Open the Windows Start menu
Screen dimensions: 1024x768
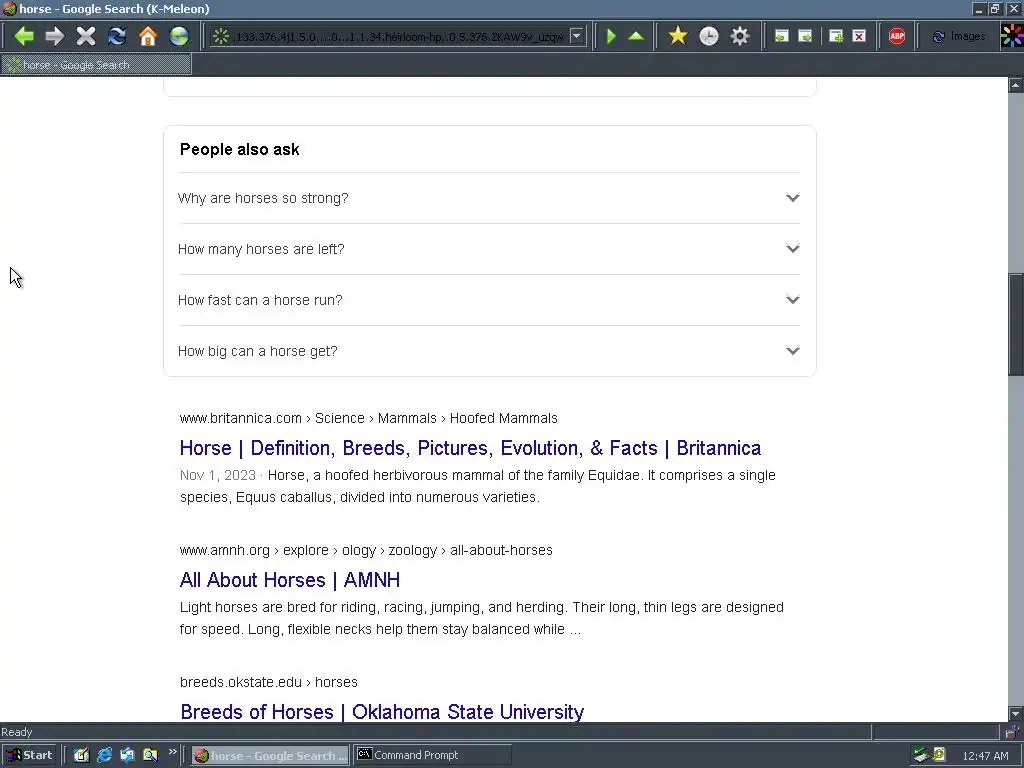click(29, 756)
